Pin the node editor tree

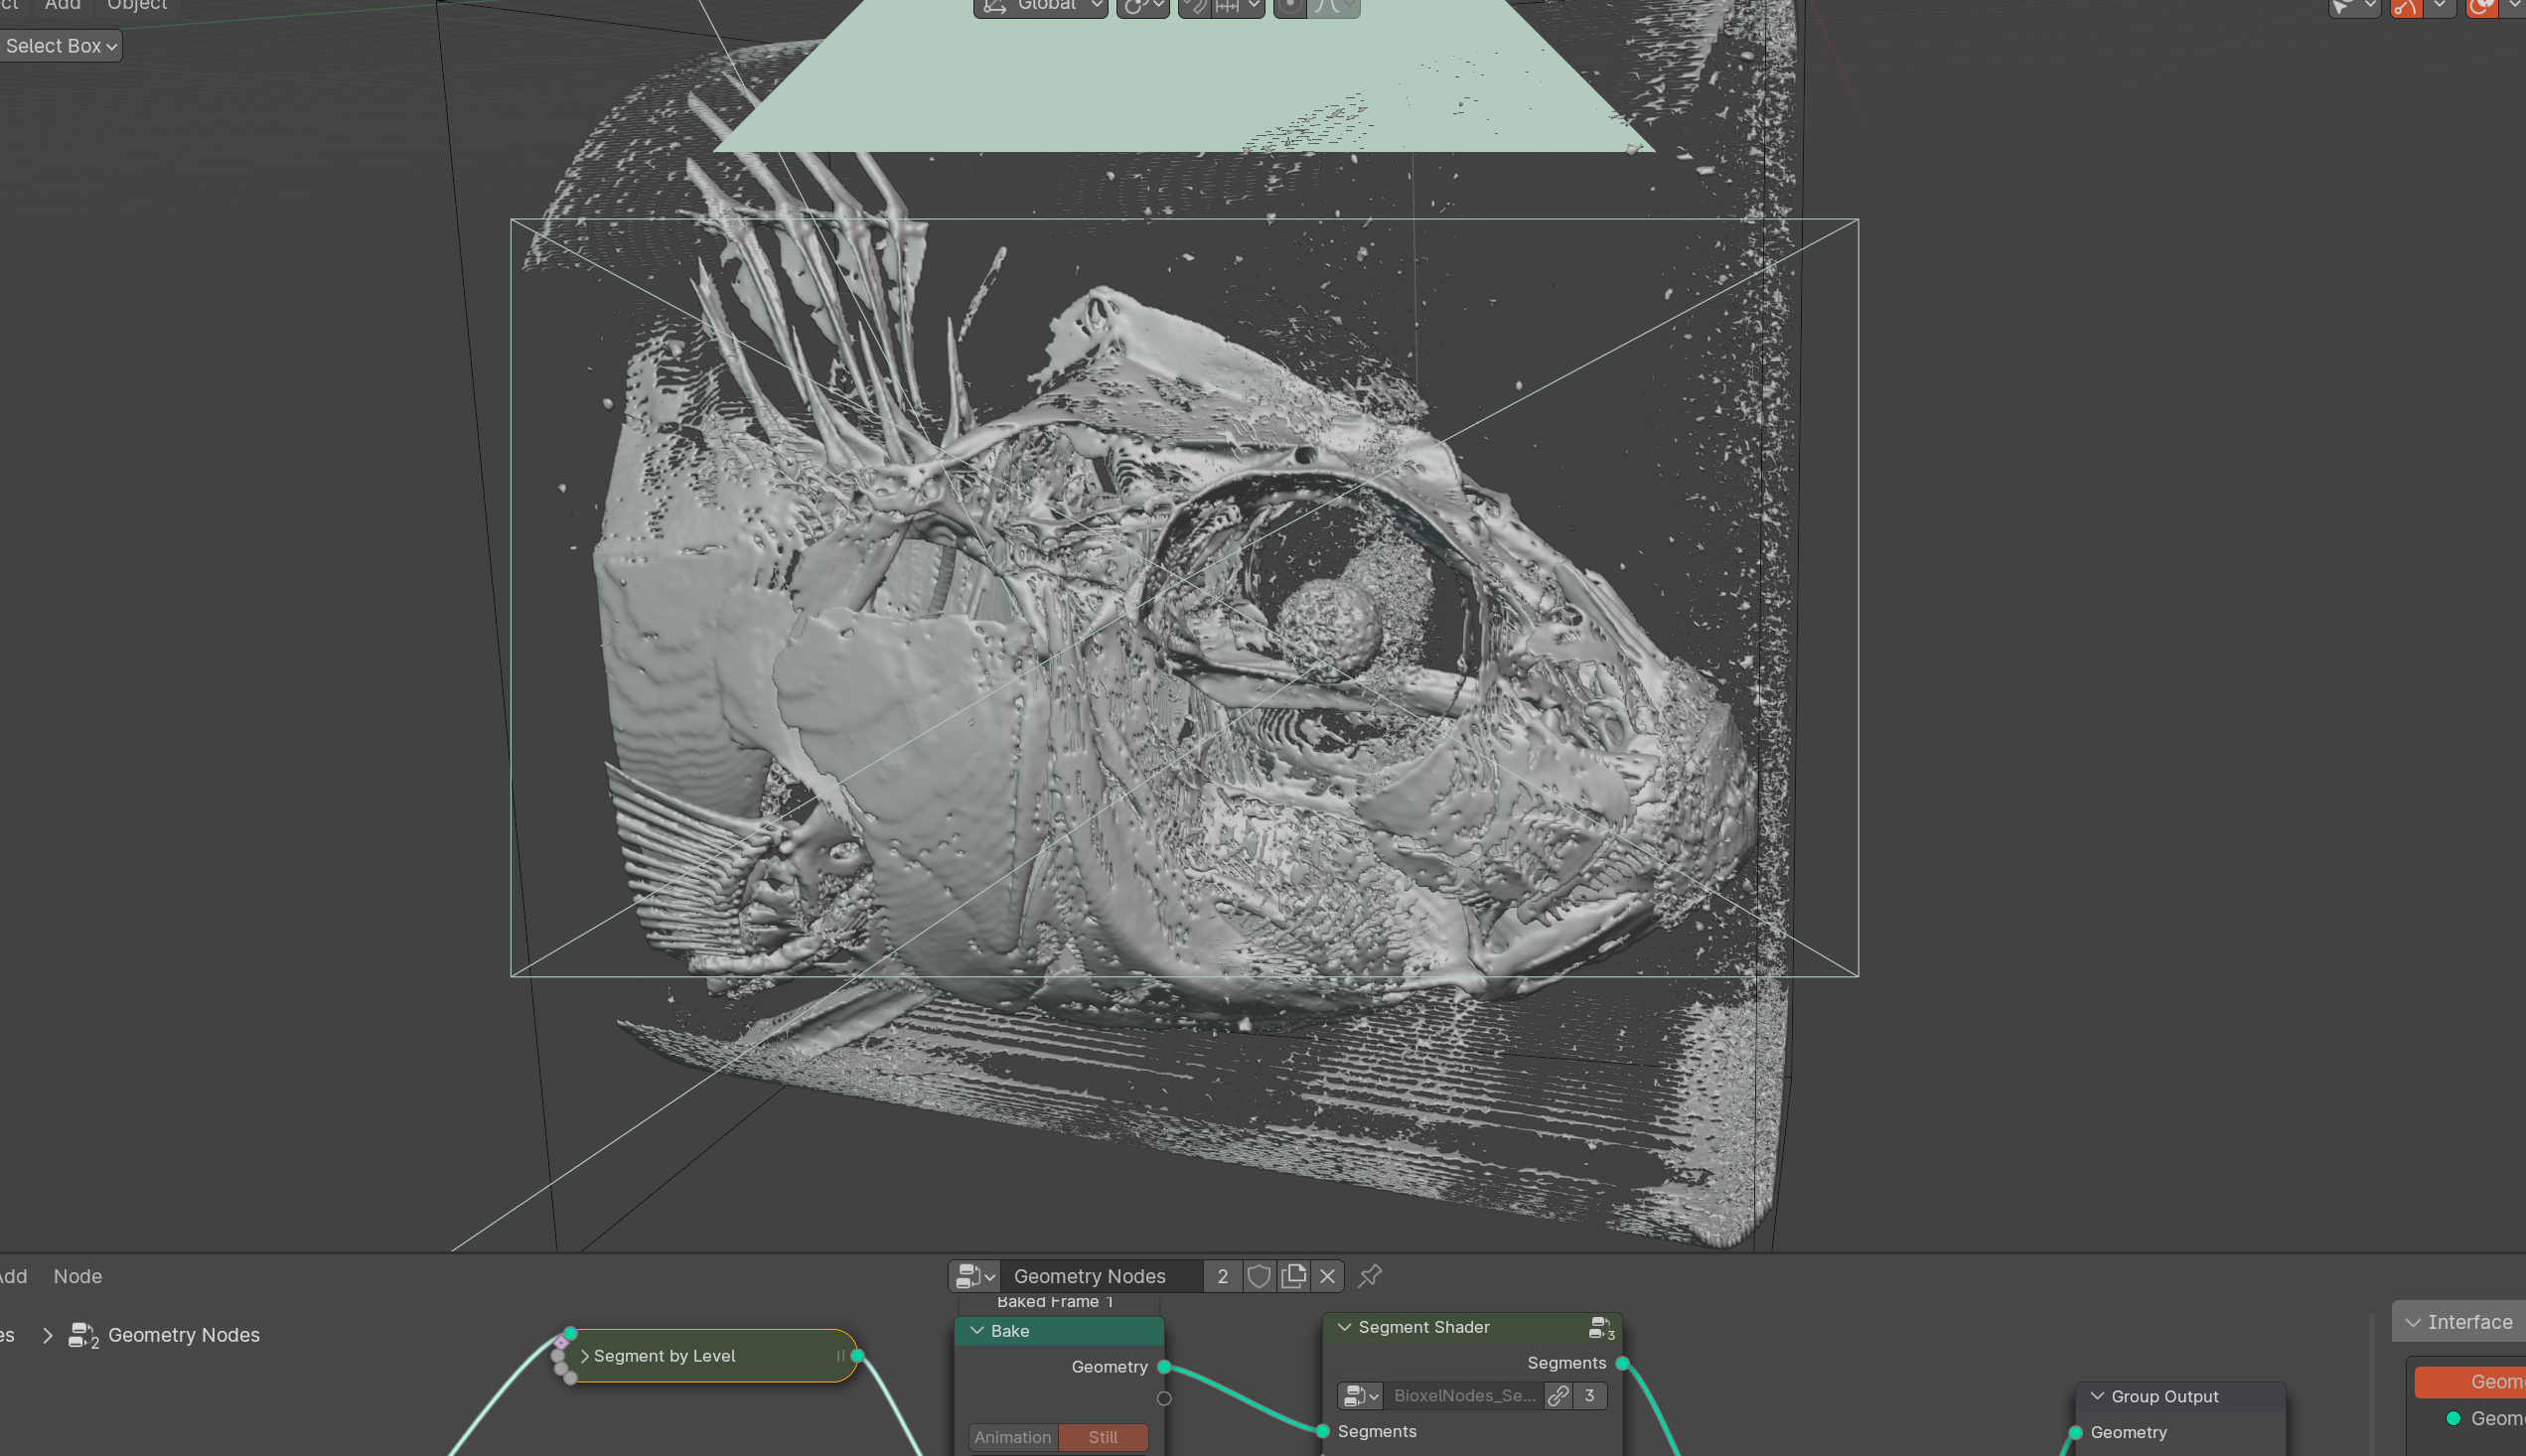coord(1370,1276)
